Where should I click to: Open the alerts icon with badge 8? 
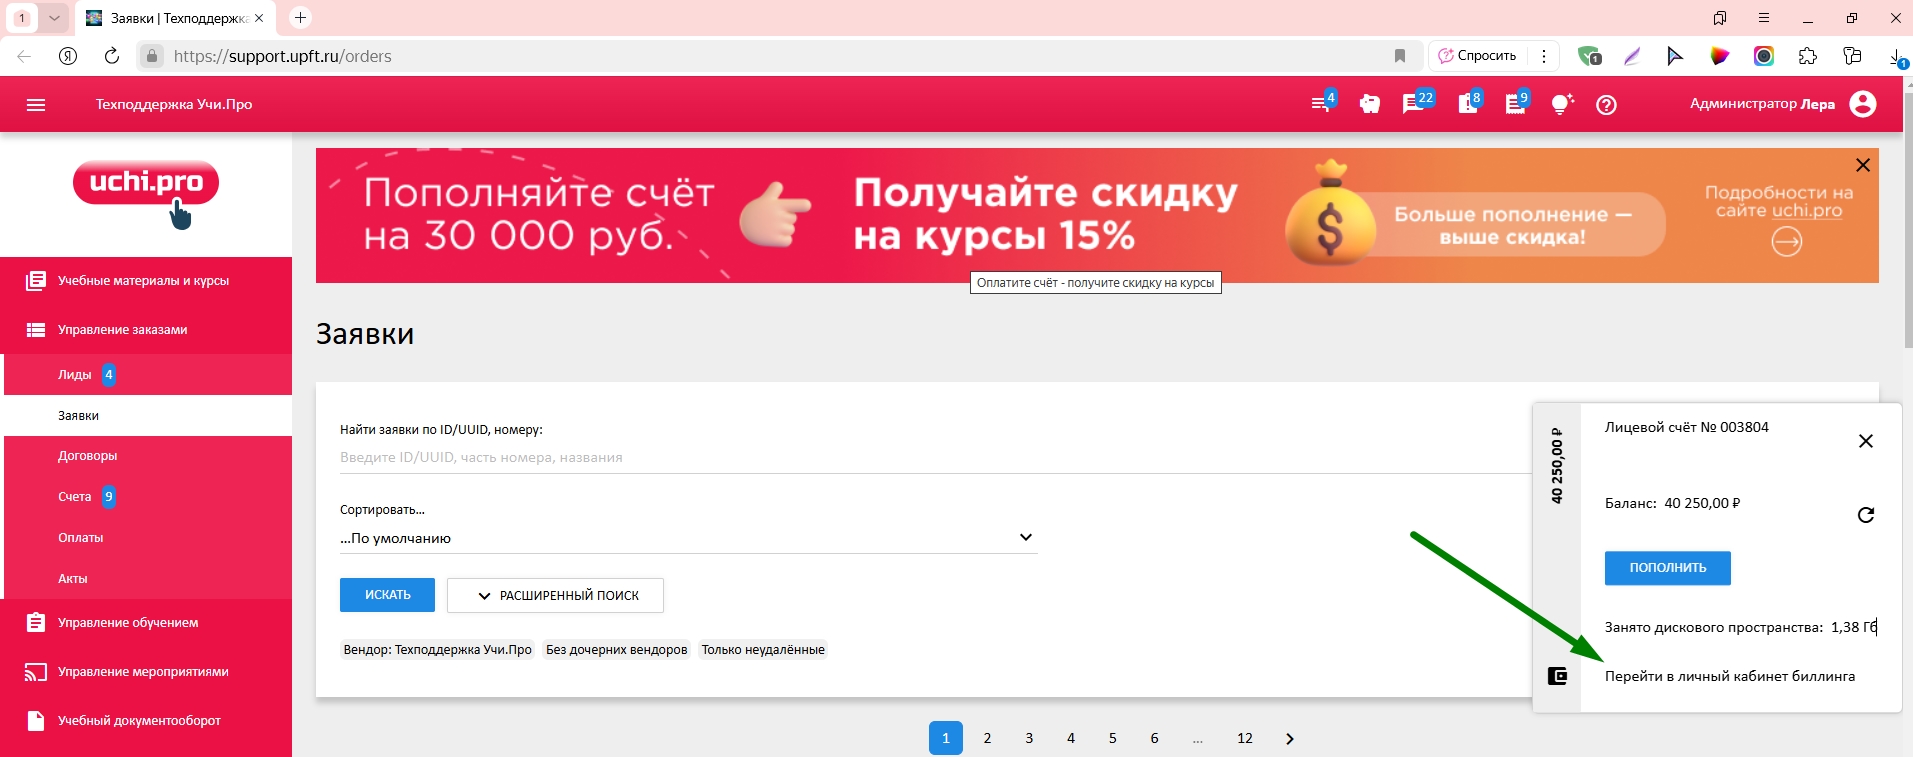click(x=1469, y=103)
